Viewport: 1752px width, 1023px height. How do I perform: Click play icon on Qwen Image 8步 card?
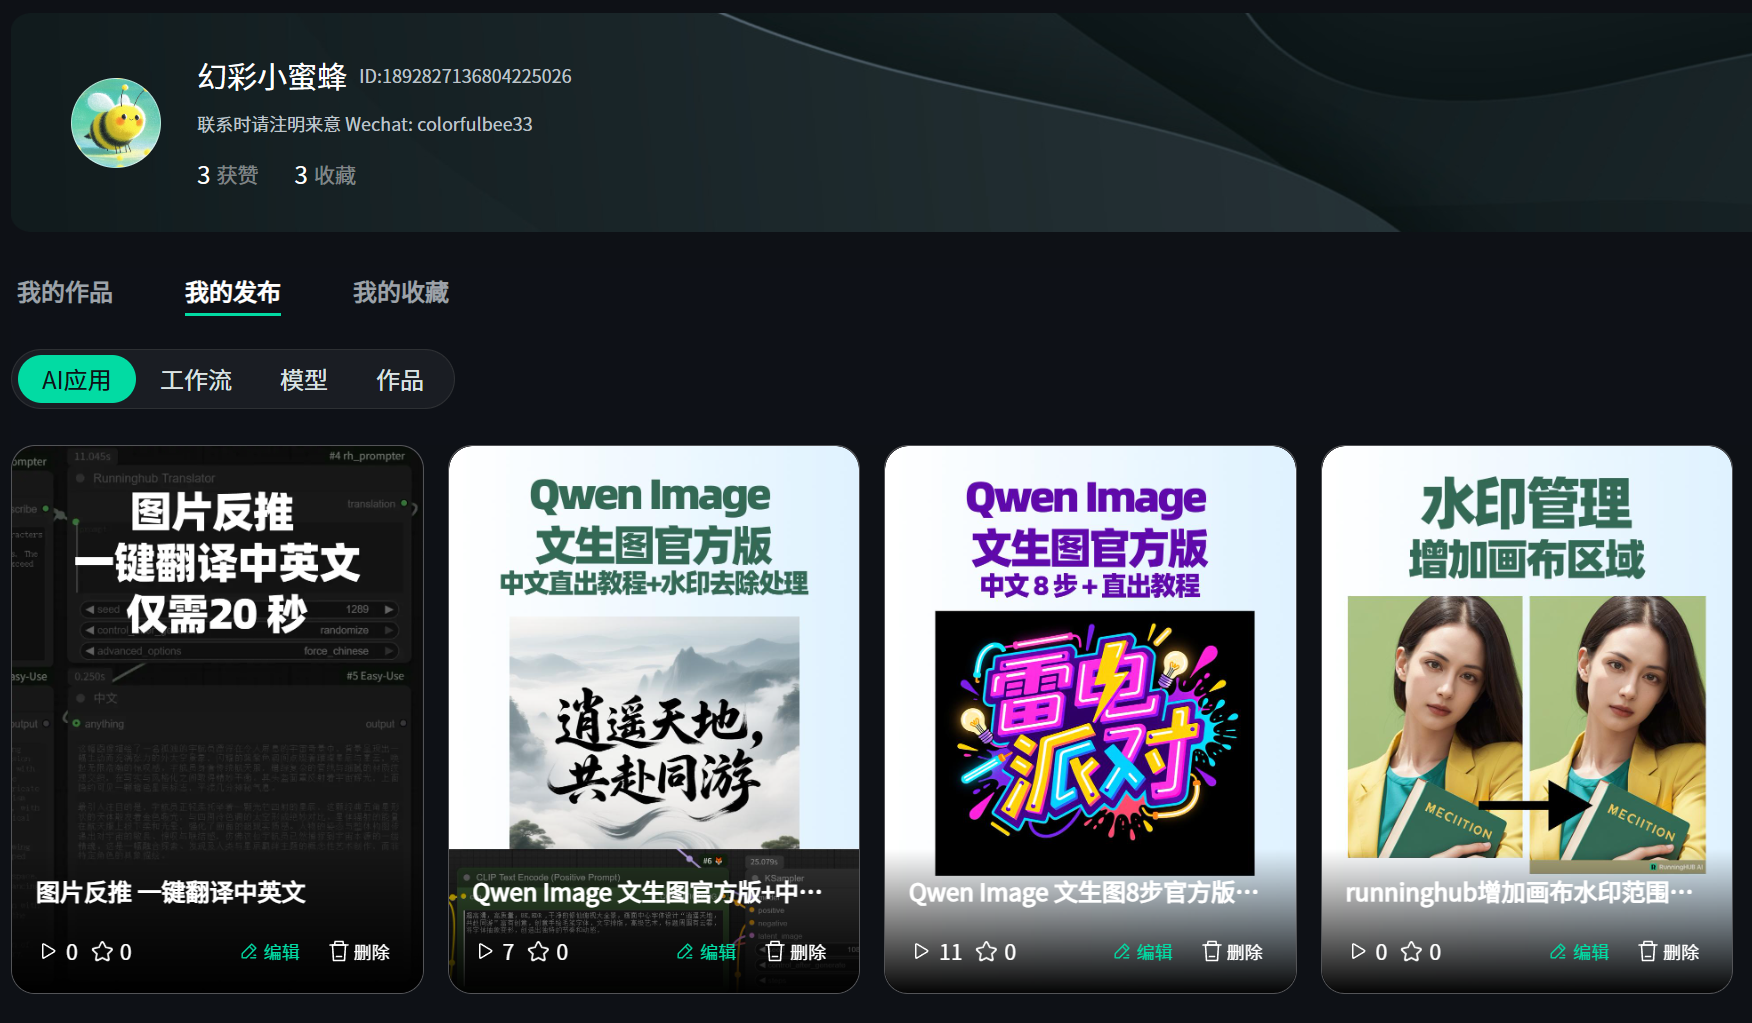pyautogui.click(x=921, y=951)
